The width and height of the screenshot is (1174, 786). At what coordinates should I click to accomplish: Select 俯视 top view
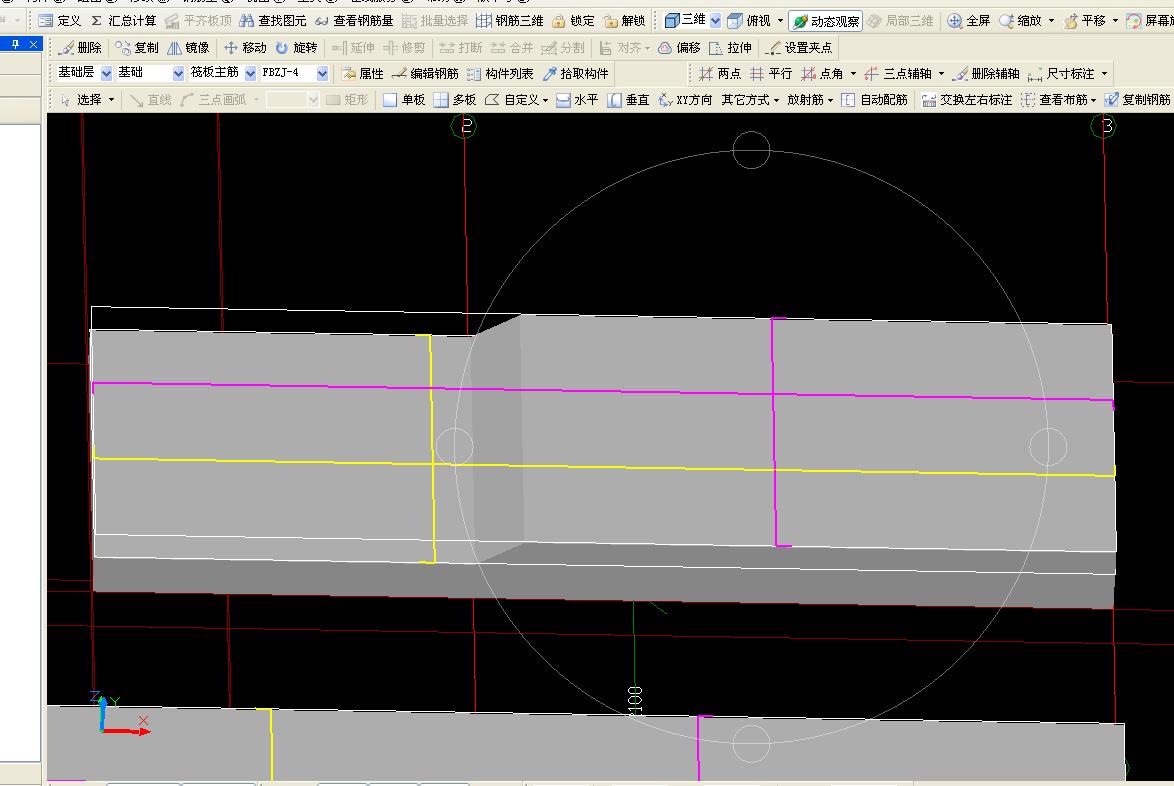[x=749, y=21]
